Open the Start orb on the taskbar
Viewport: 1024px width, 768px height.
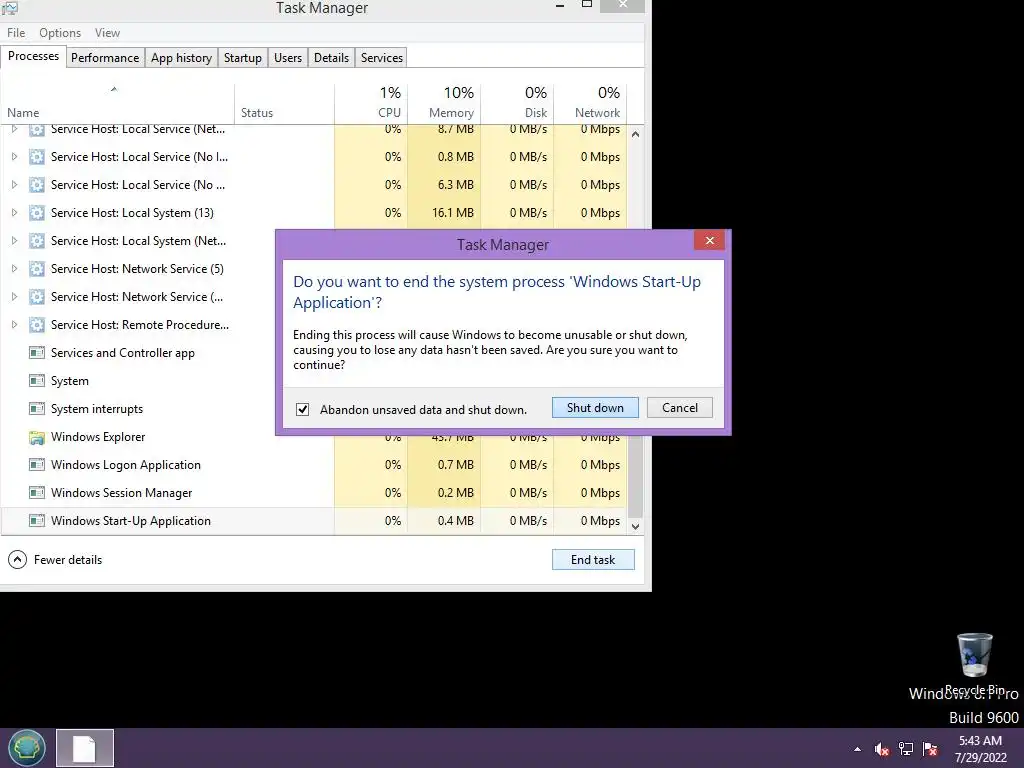click(27, 748)
